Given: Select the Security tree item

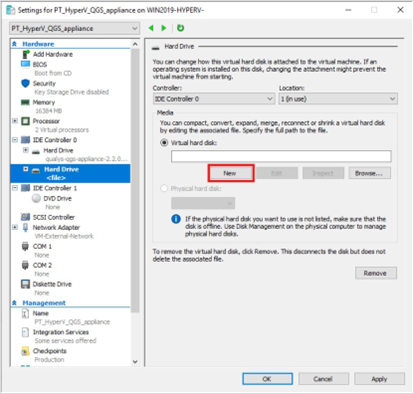Looking at the screenshot, I should [x=44, y=83].
